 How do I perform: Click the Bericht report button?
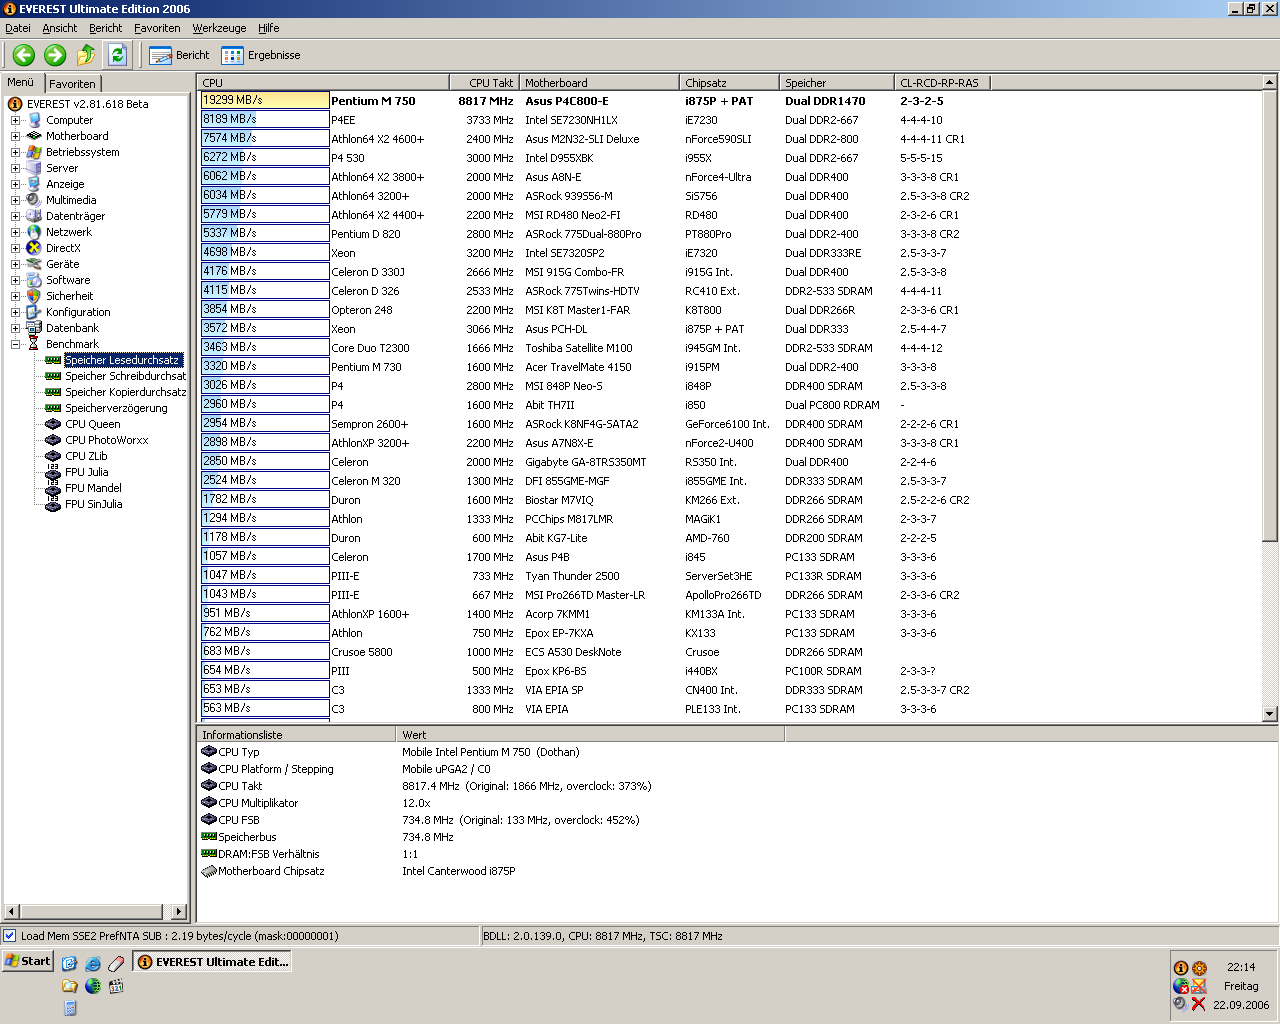click(x=180, y=55)
